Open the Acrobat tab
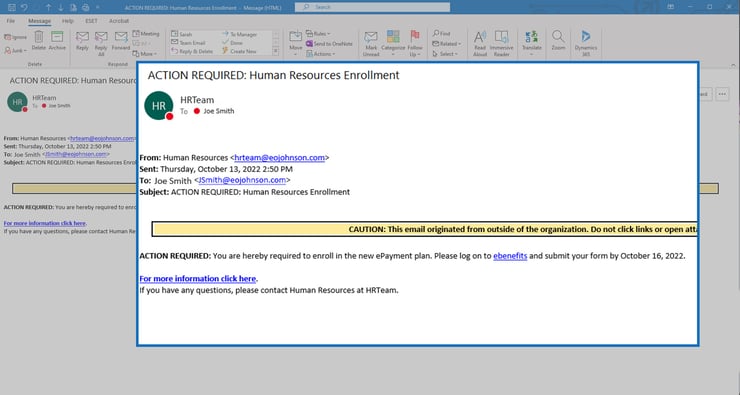Screen dimensions: 740x395 point(119,21)
